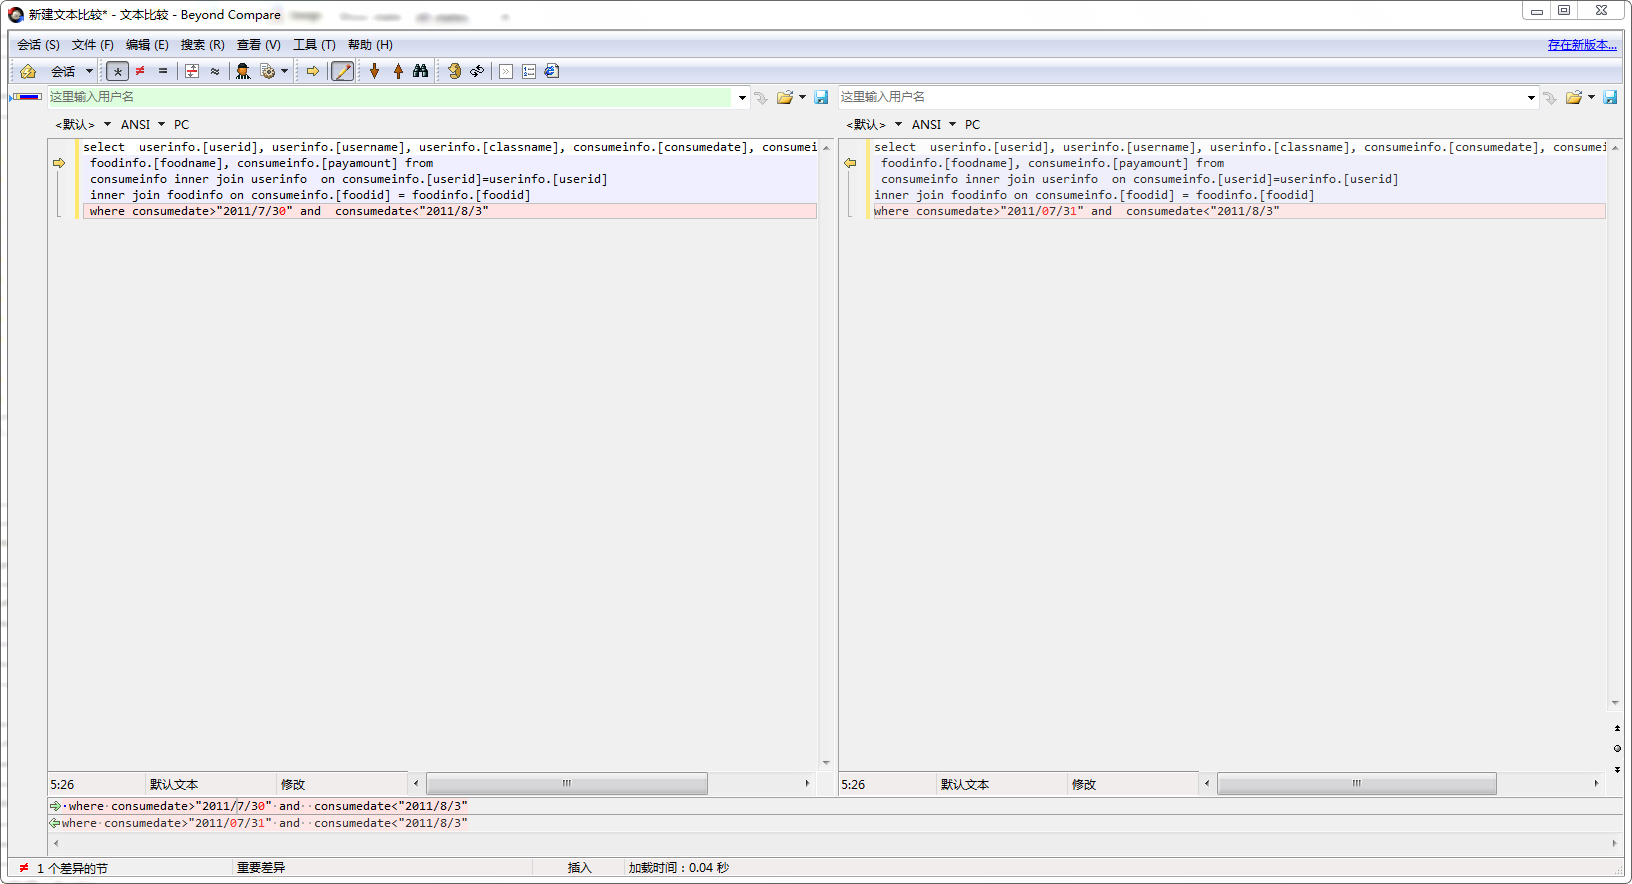Save the right pane file
This screenshot has height=884, width=1632.
pos(1610,97)
